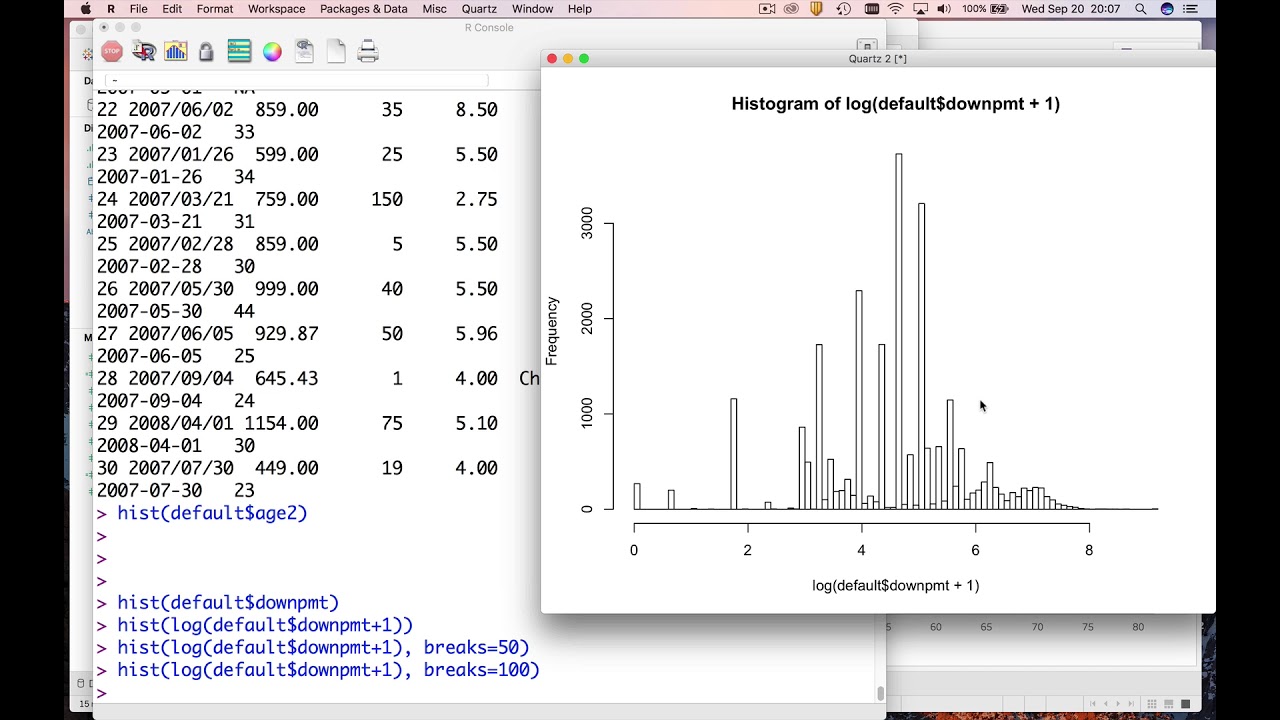The height and width of the screenshot is (720, 1280).
Task: Open the Quartz menu
Action: click(x=479, y=9)
